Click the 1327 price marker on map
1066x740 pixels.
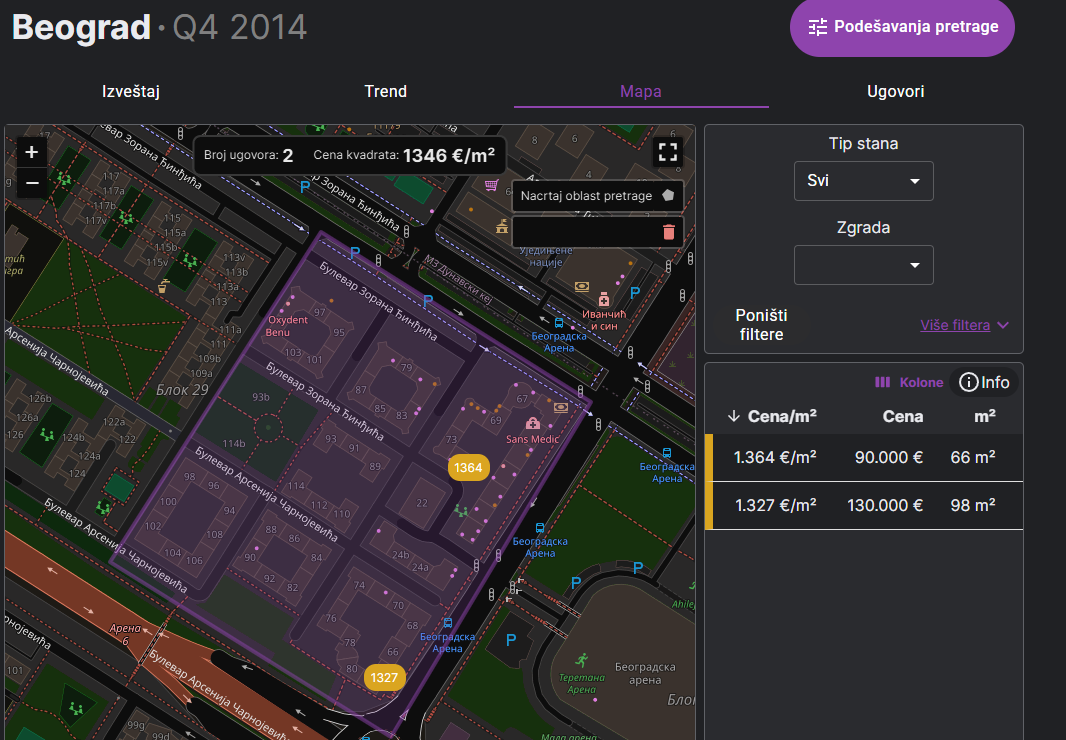pos(384,677)
